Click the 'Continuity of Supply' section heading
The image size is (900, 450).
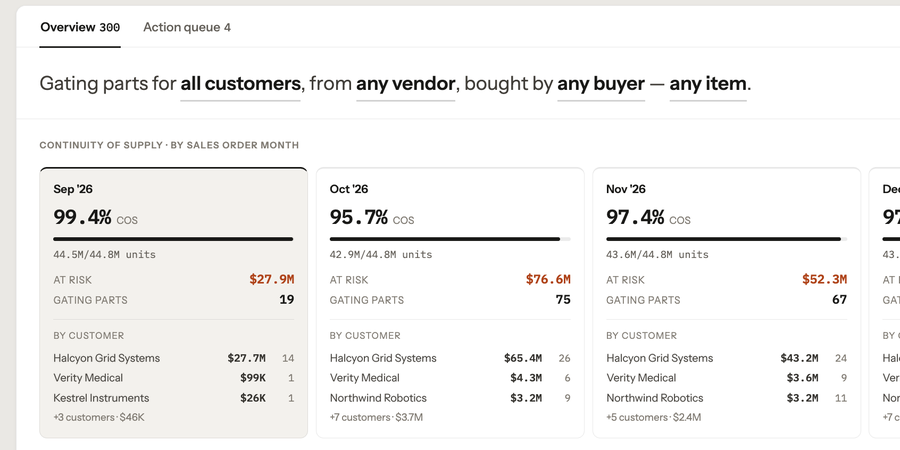pos(169,145)
